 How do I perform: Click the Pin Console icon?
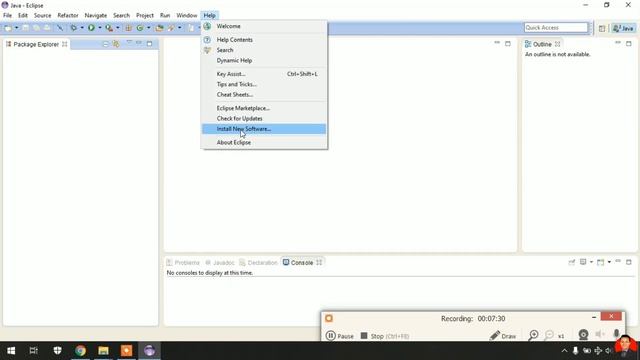coord(571,262)
